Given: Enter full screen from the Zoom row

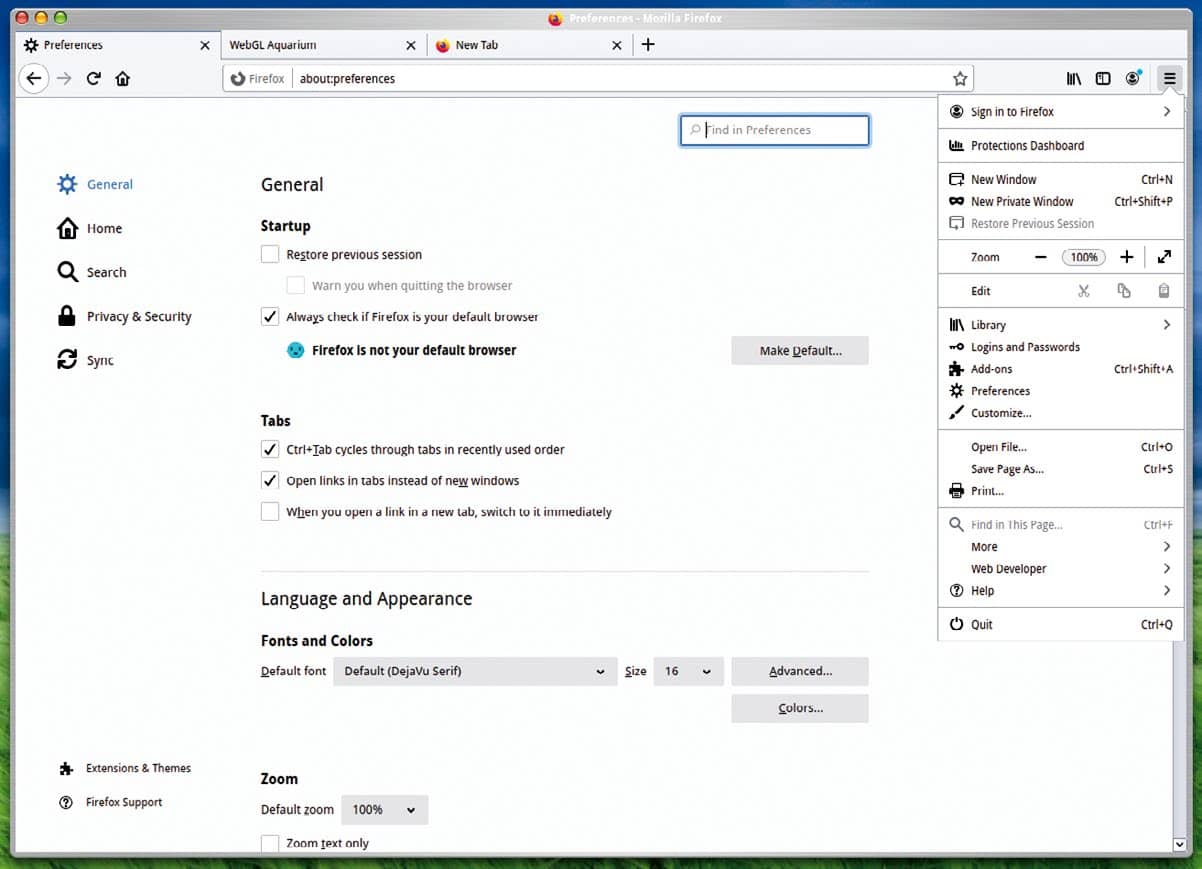Looking at the screenshot, I should [x=1164, y=257].
